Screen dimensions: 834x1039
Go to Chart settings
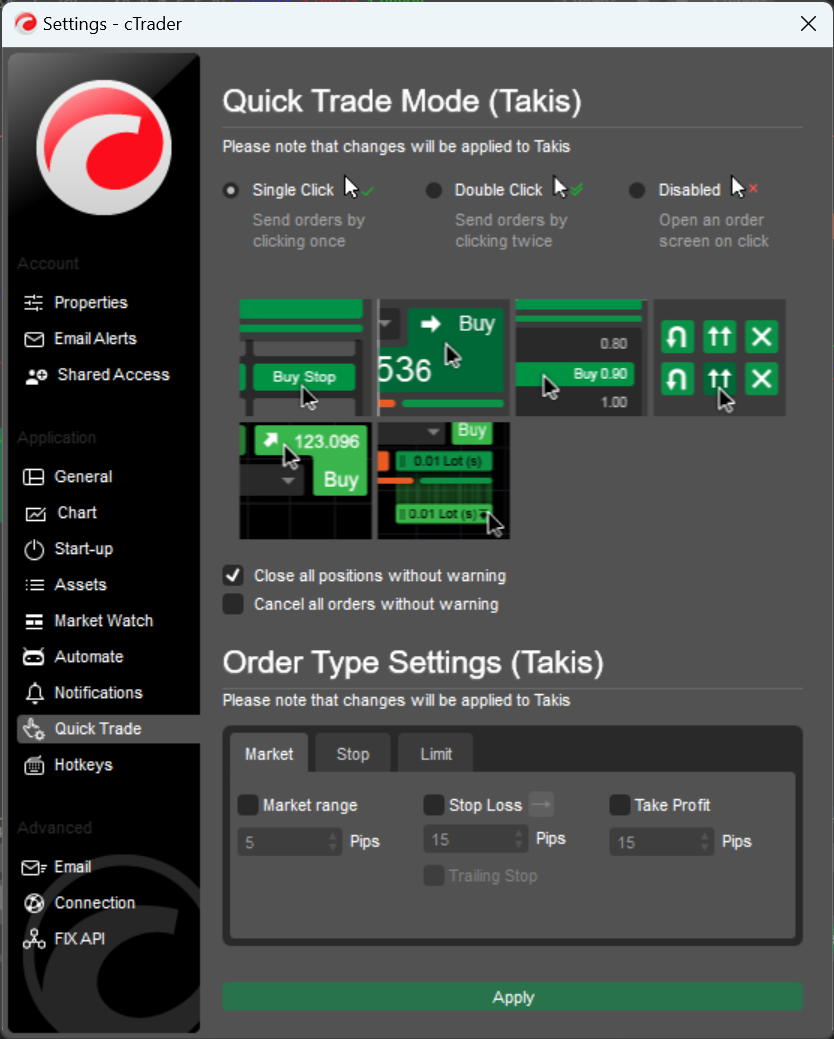tap(77, 513)
